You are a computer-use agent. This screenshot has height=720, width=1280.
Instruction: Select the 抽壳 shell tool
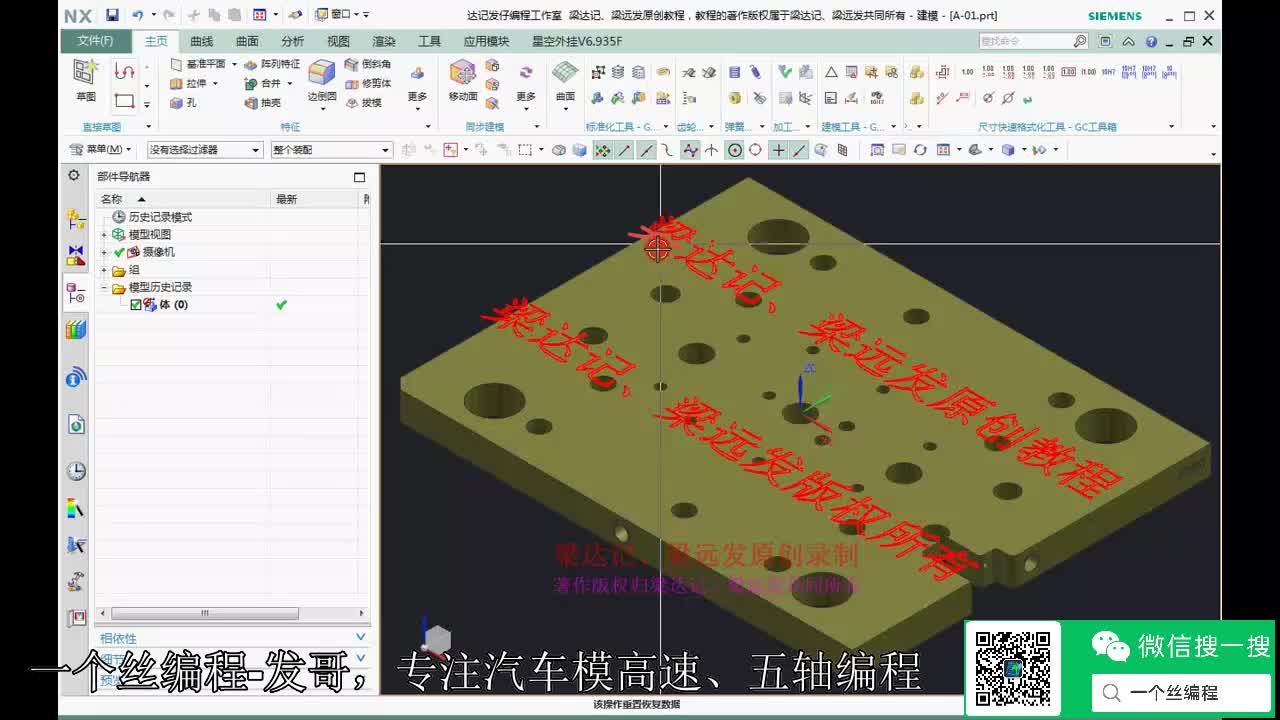(264, 102)
